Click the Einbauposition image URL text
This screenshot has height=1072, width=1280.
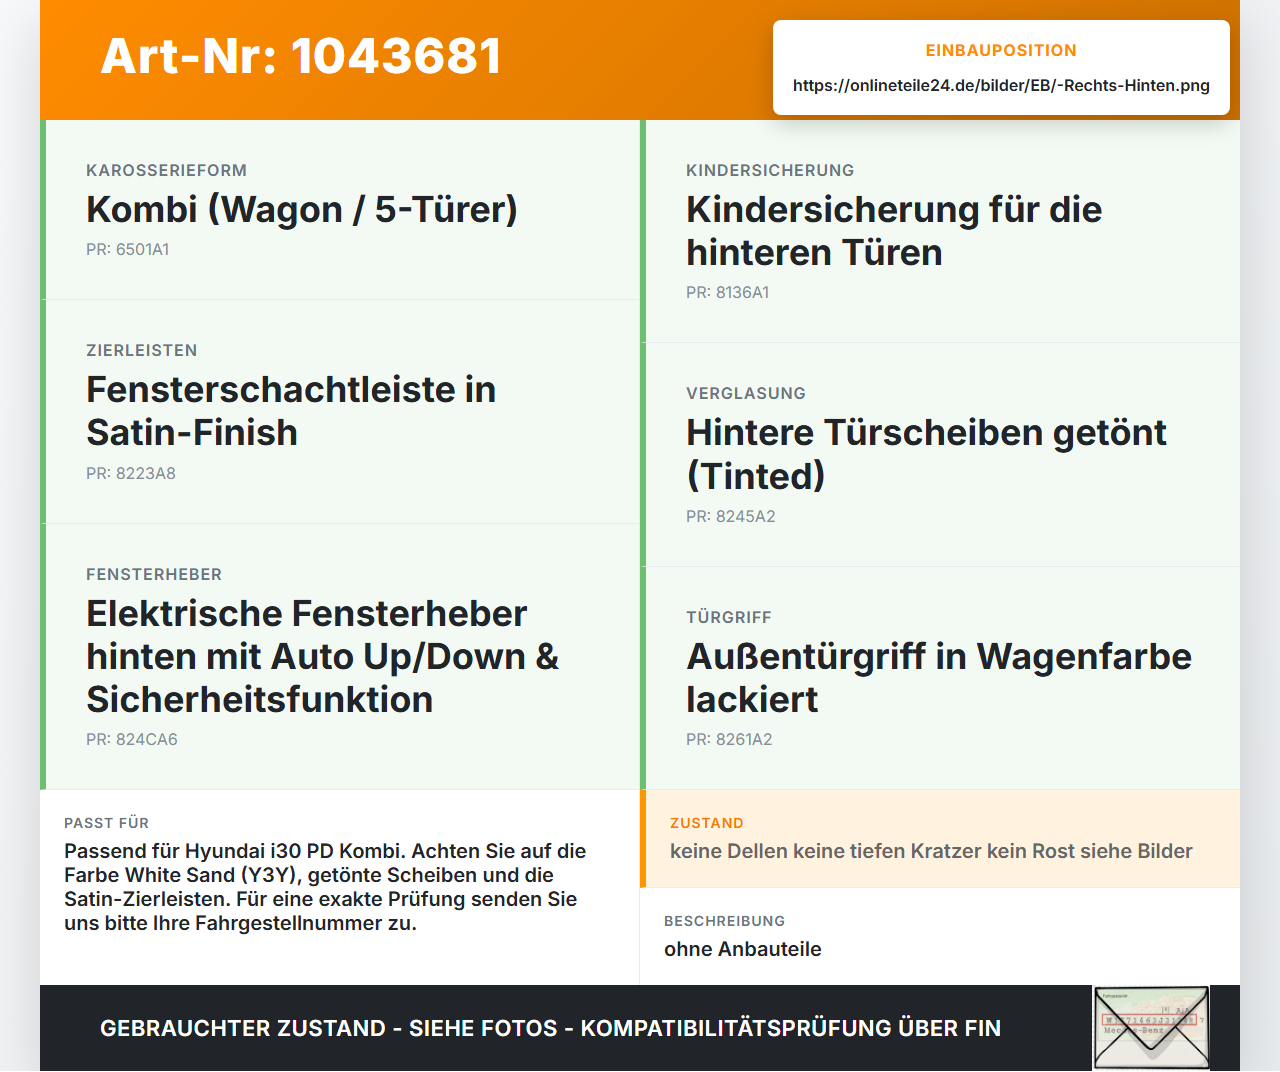[x=1001, y=85]
